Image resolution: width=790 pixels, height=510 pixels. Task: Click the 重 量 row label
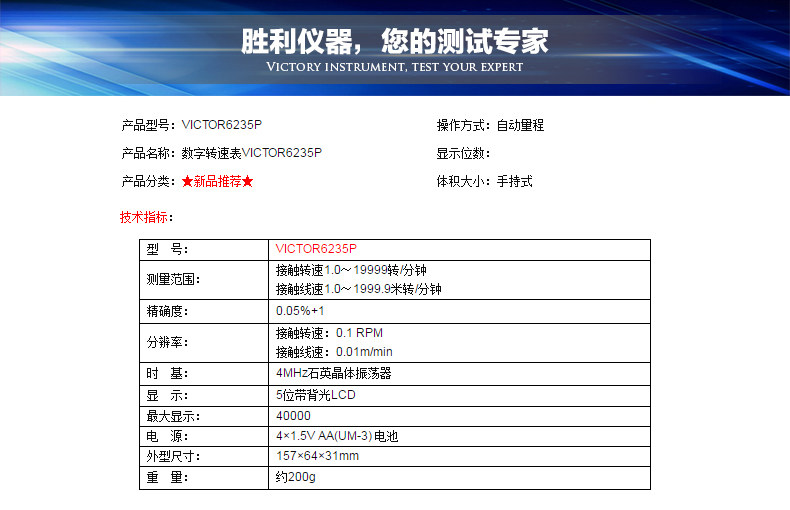(167, 477)
